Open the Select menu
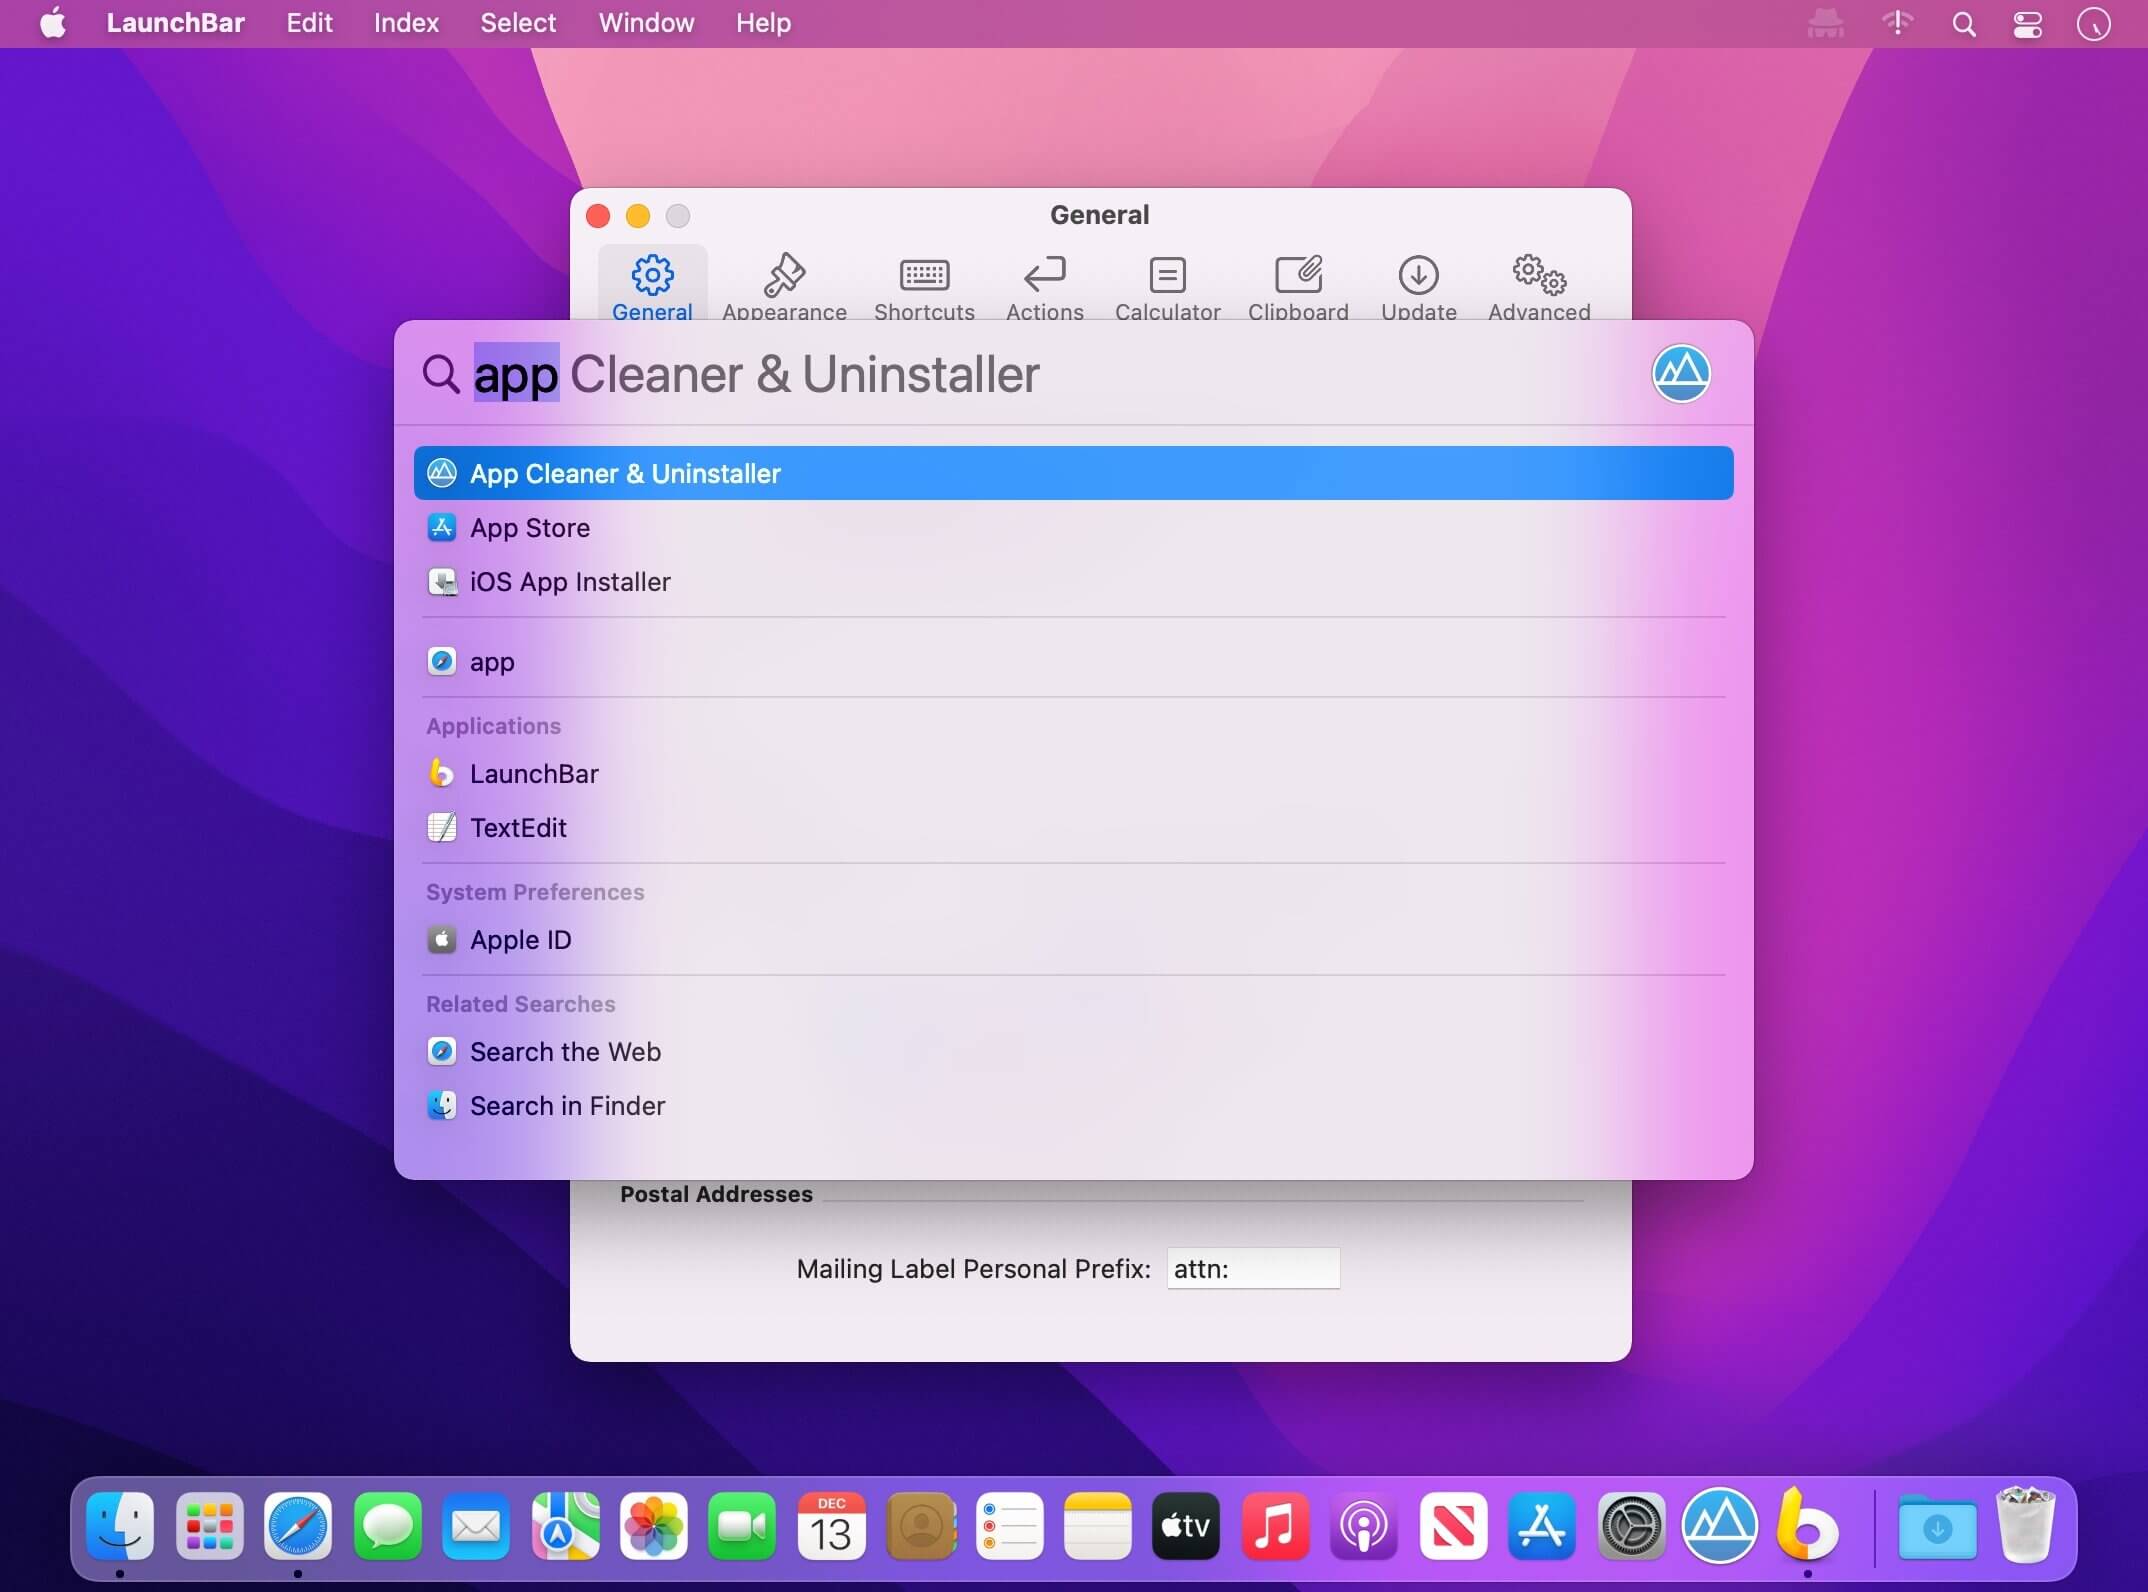2148x1592 pixels. (x=518, y=23)
